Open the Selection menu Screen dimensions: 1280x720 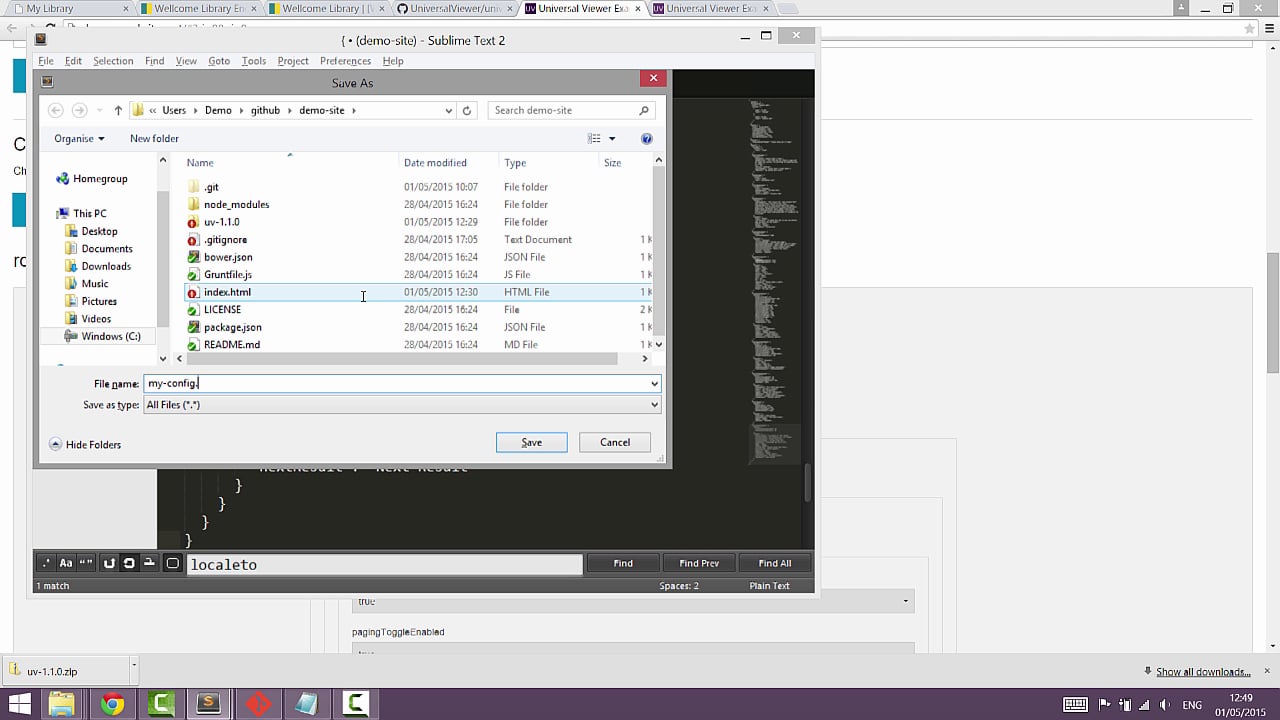click(x=113, y=61)
